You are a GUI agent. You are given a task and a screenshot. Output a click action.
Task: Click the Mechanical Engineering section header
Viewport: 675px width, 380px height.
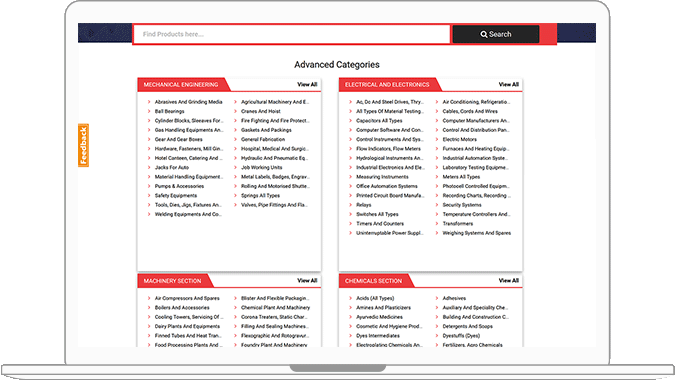coord(181,85)
